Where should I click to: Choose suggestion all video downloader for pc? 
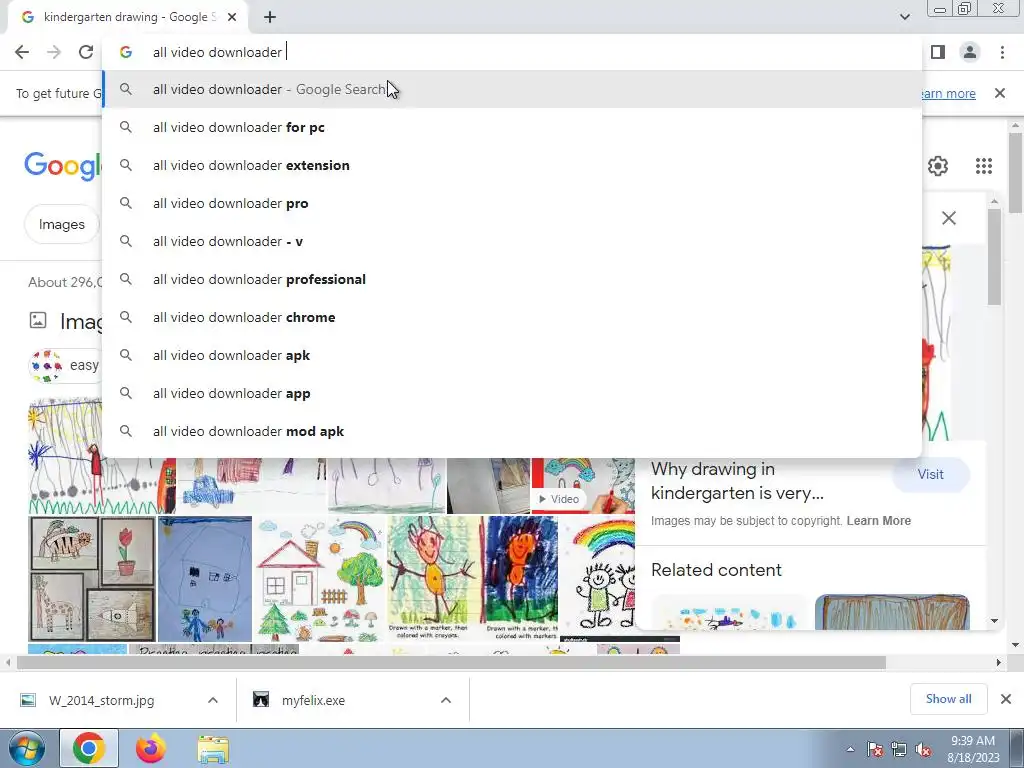(x=512, y=127)
